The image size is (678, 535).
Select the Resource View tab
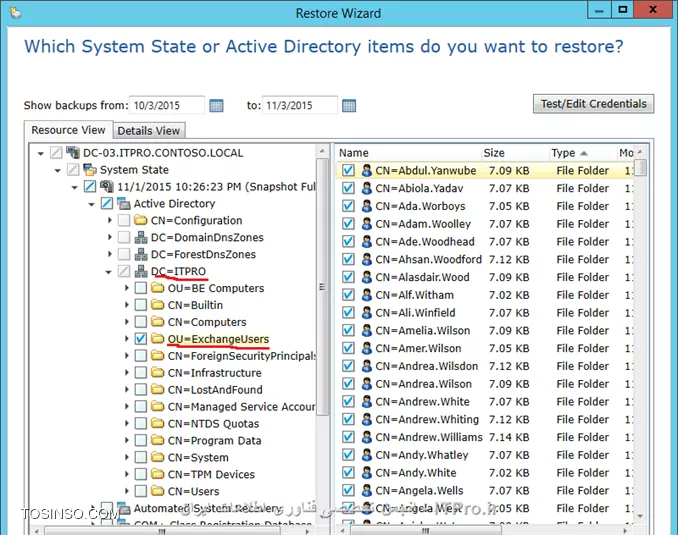[68, 130]
